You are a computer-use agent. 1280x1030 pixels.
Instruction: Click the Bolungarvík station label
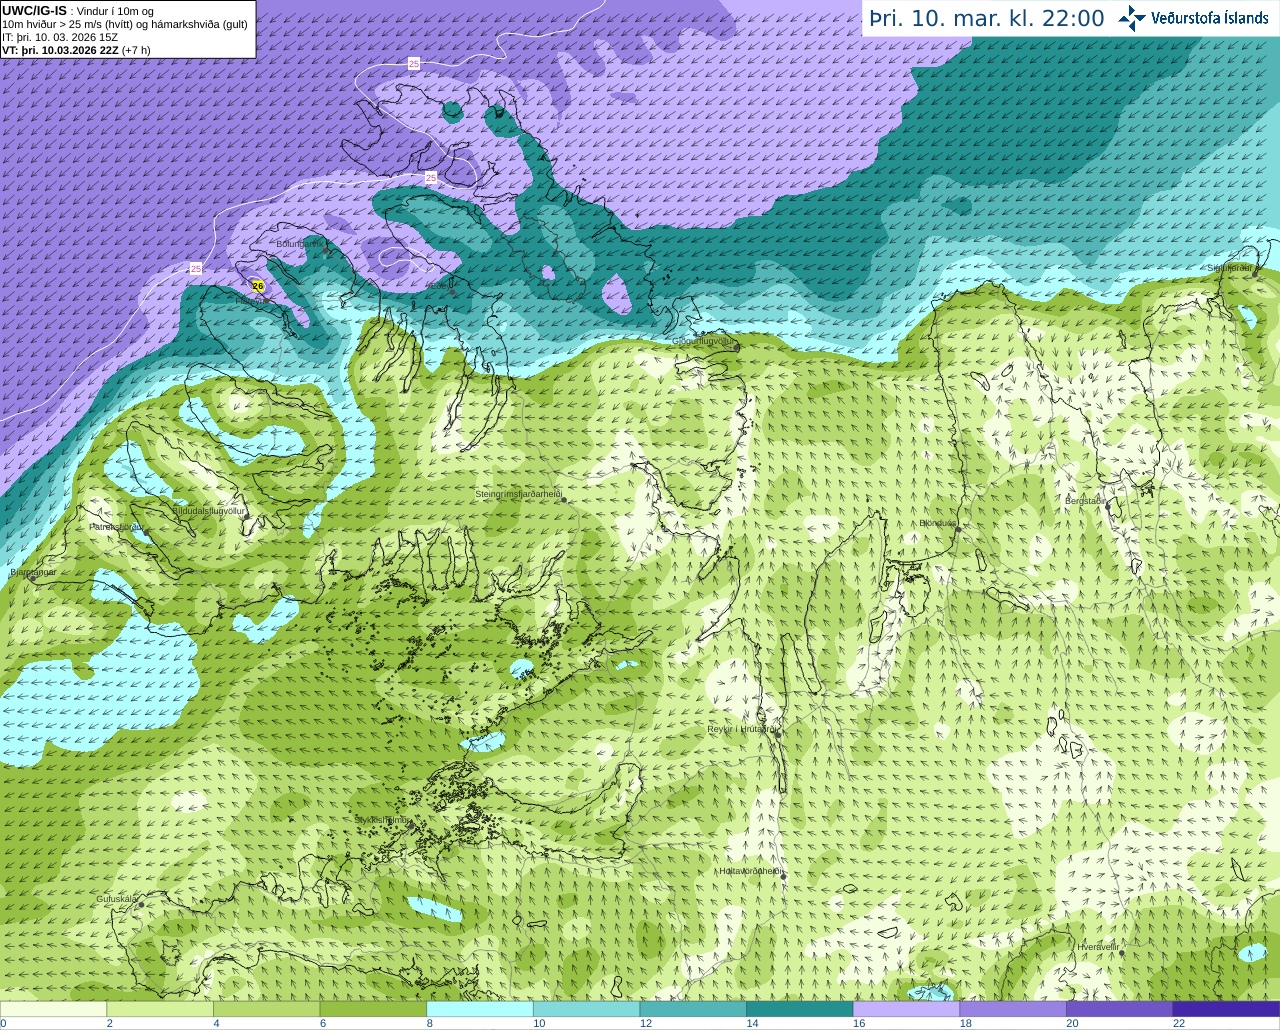click(x=300, y=243)
